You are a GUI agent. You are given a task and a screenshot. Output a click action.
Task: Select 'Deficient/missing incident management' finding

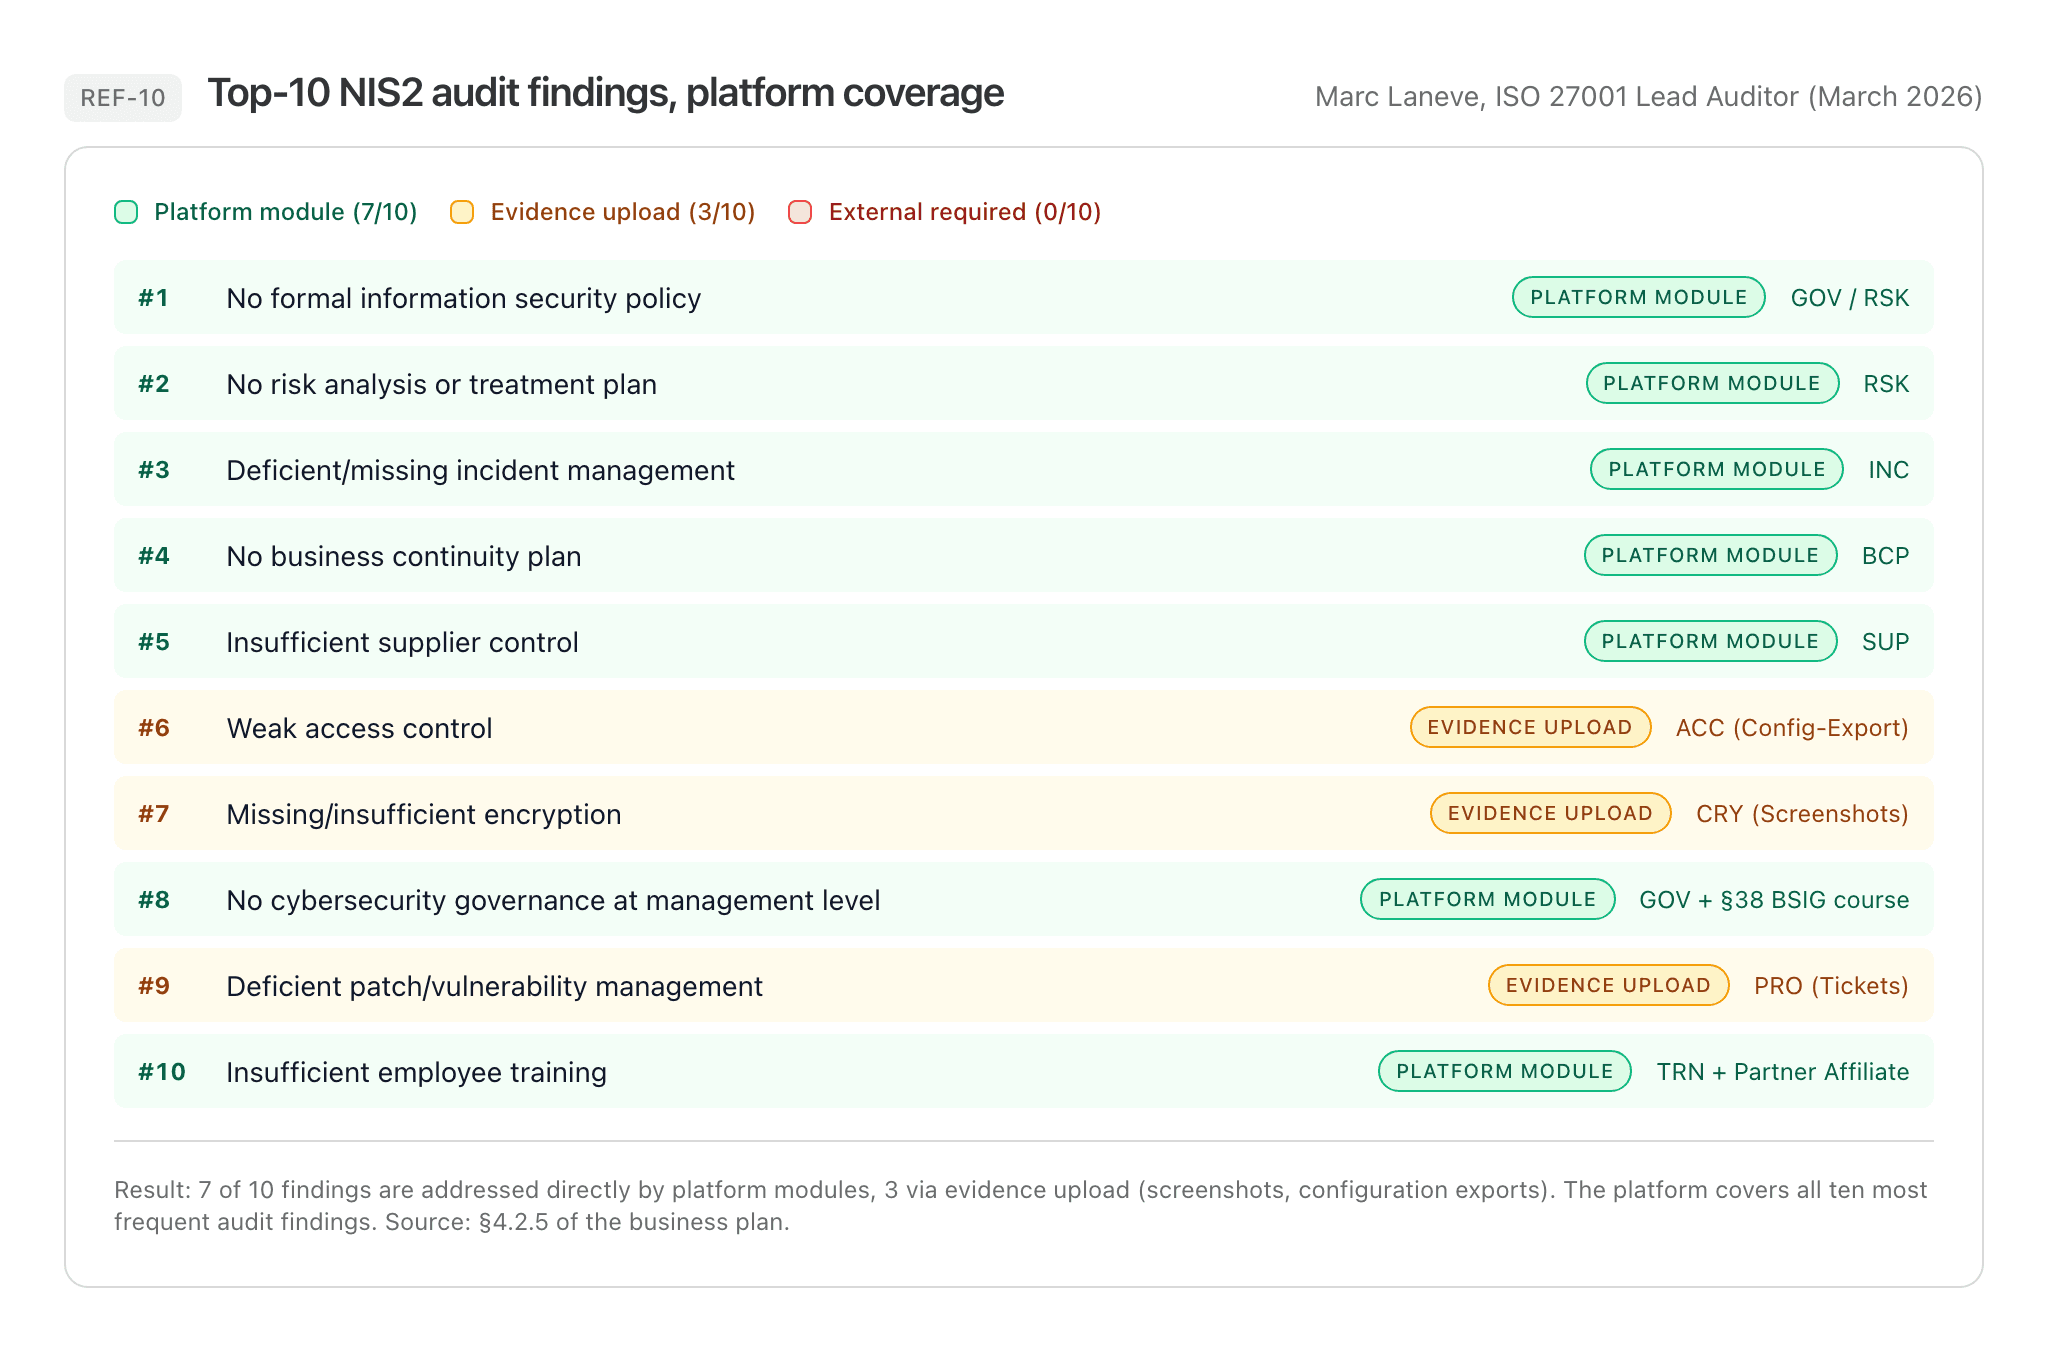tap(481, 470)
